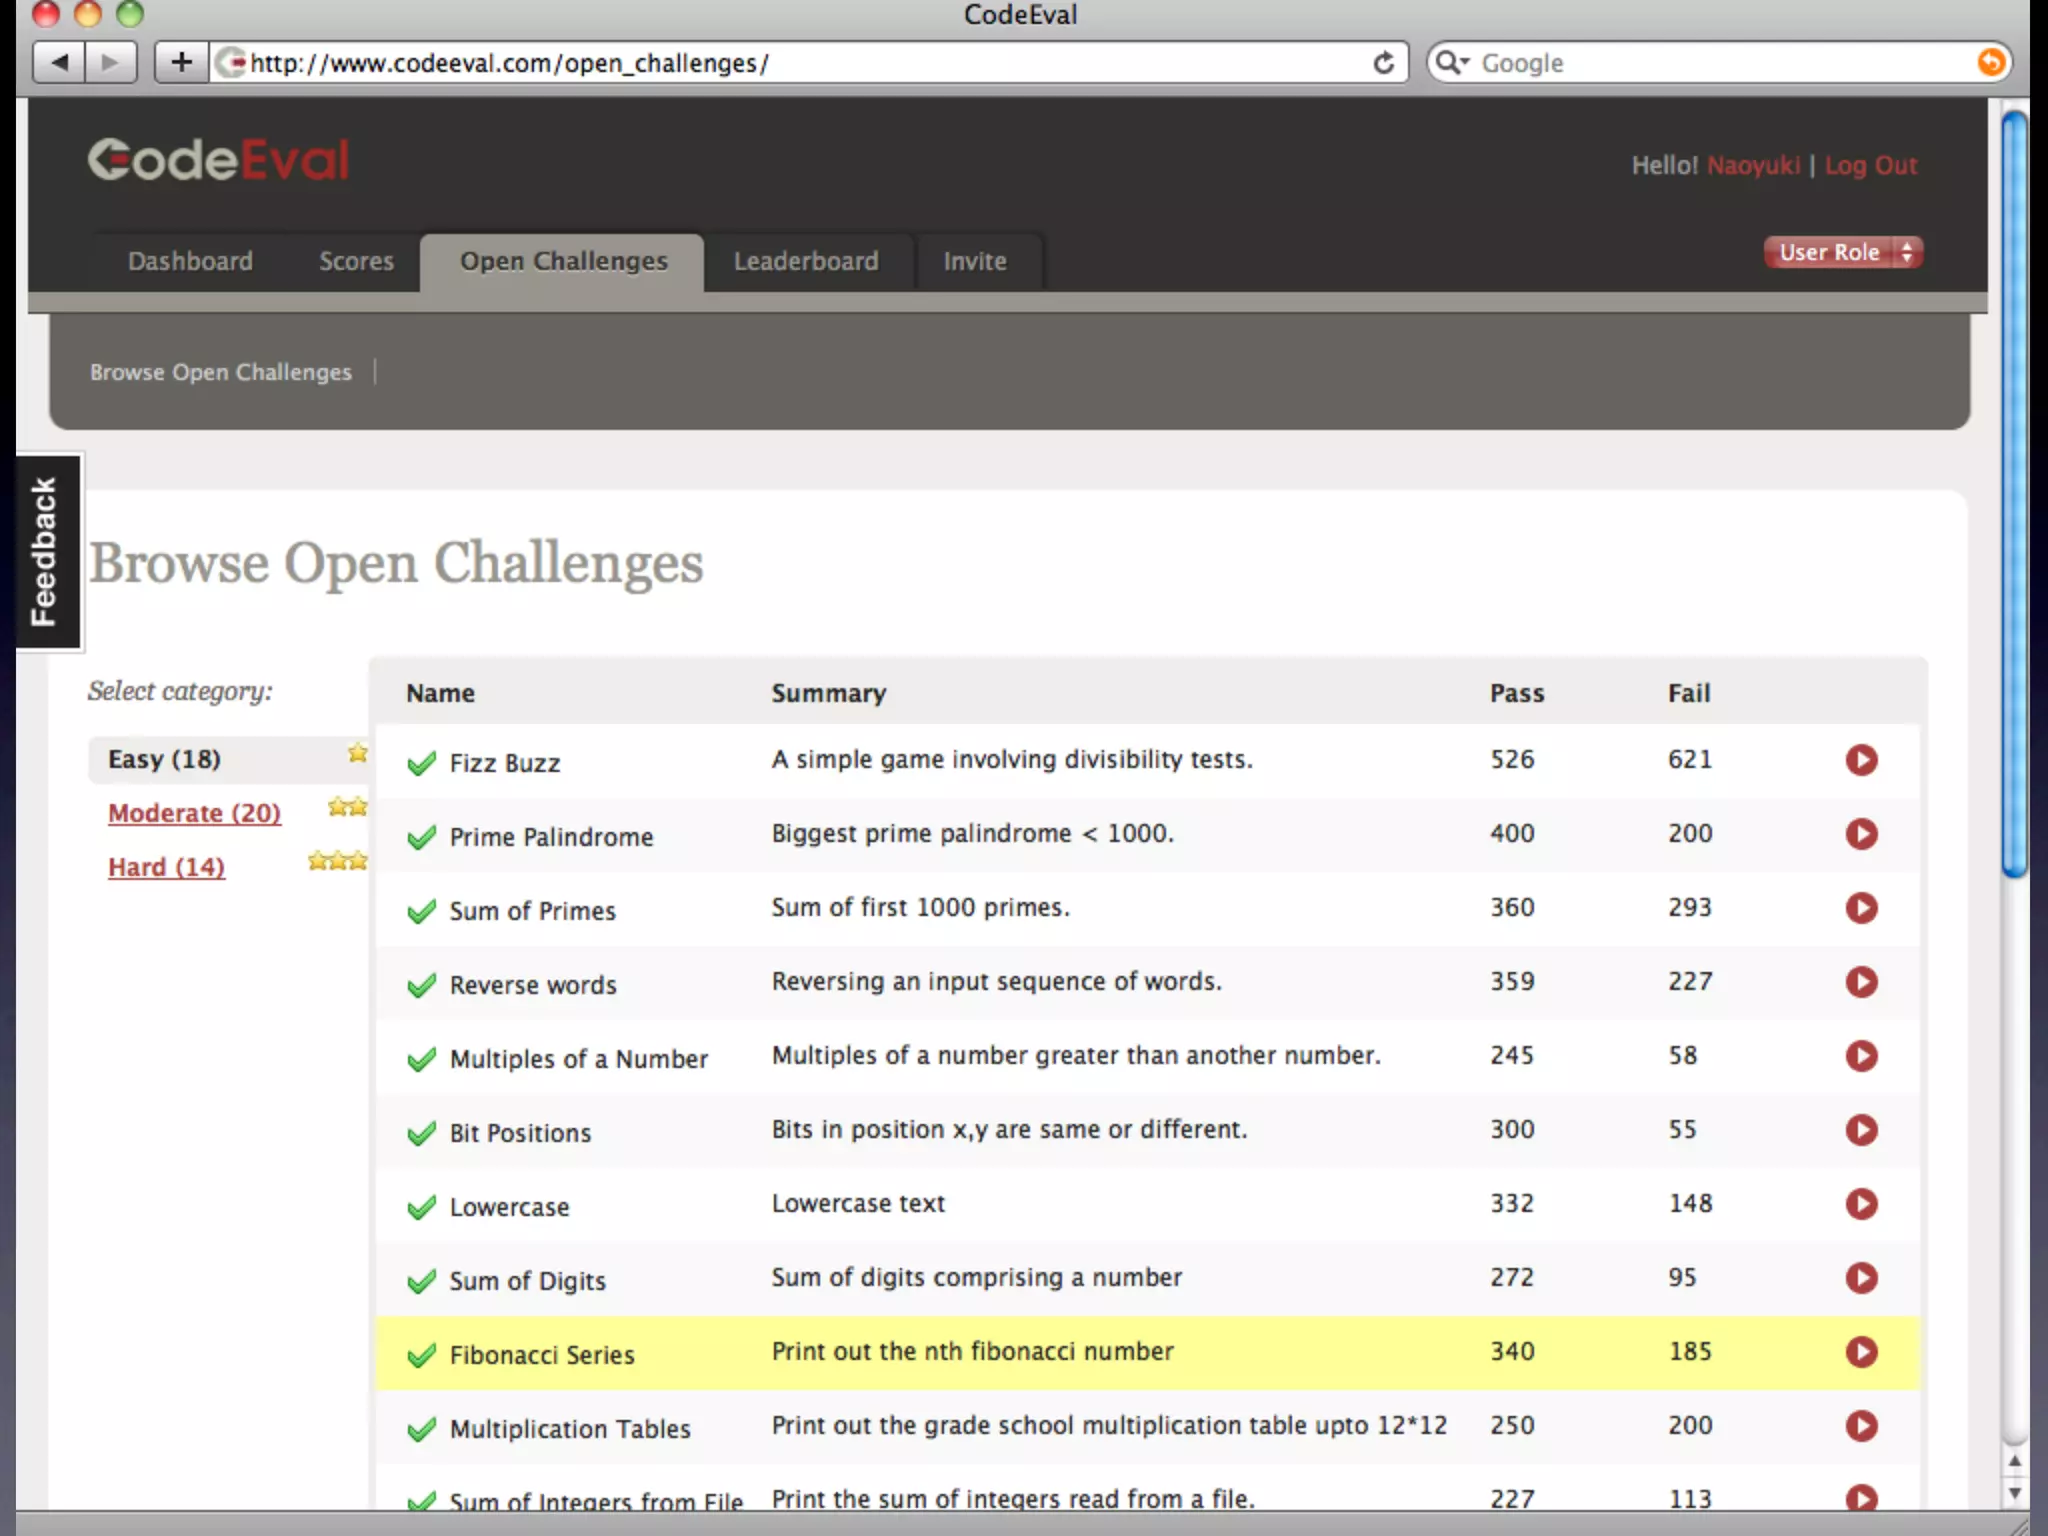Open Prime Palindrome with its play icon
Viewport: 2048px width, 1536px height.
pyautogui.click(x=1861, y=834)
